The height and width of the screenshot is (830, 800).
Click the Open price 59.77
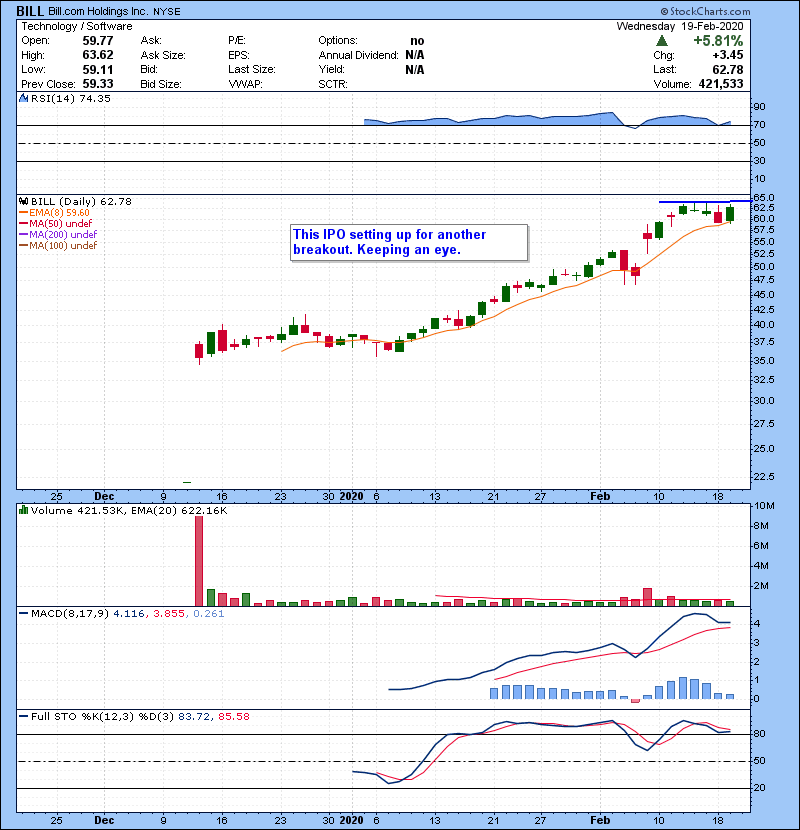[x=97, y=41]
